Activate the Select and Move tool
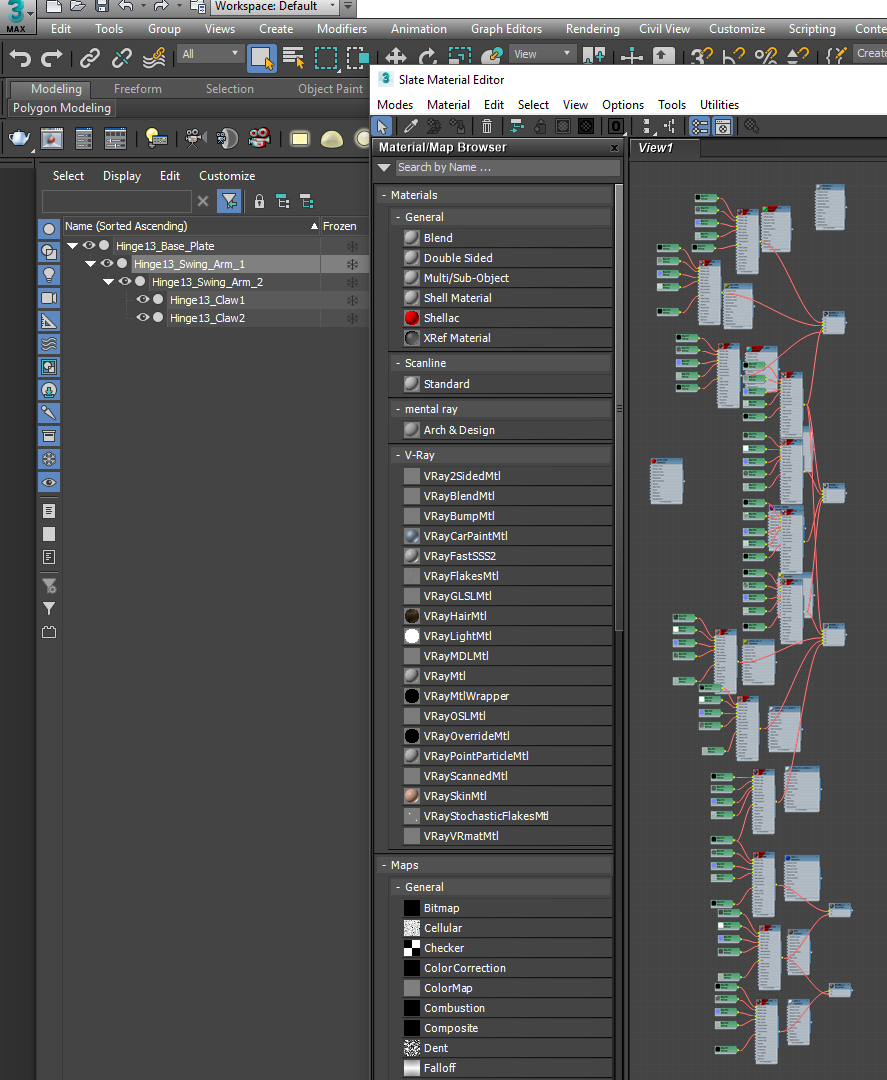The image size is (887, 1080). (395, 57)
